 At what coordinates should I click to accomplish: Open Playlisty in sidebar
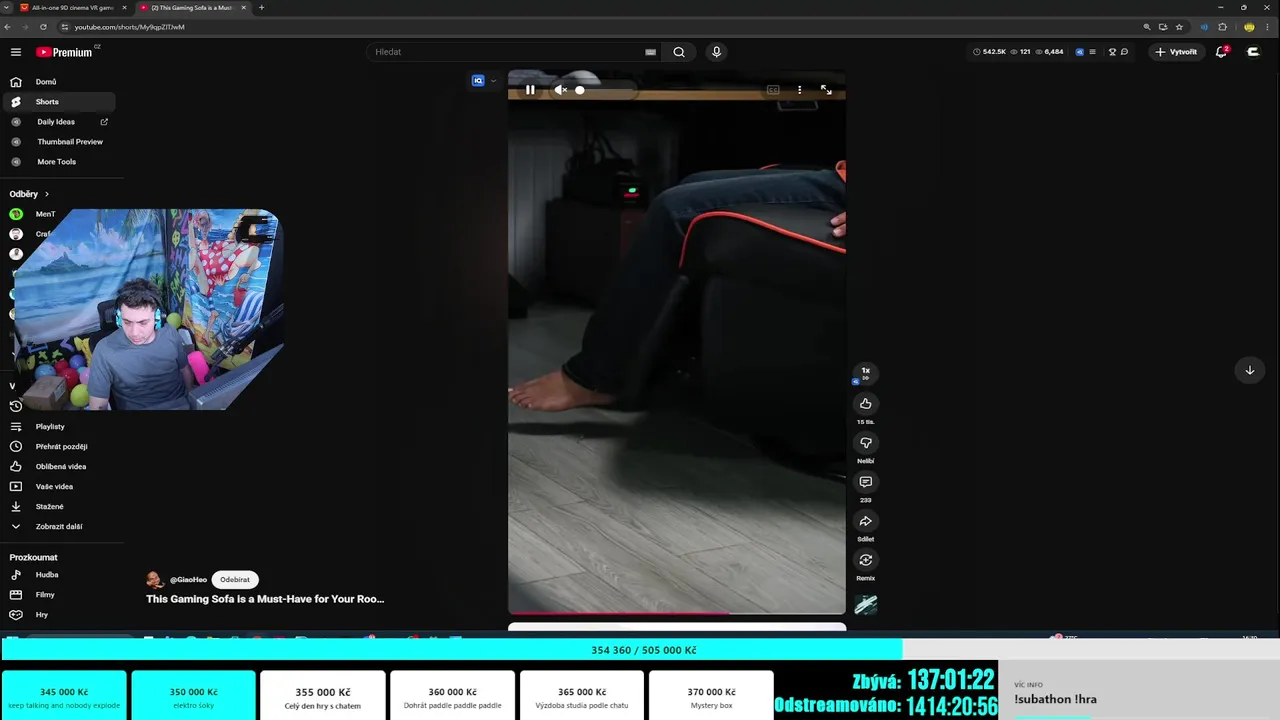[x=60, y=427]
